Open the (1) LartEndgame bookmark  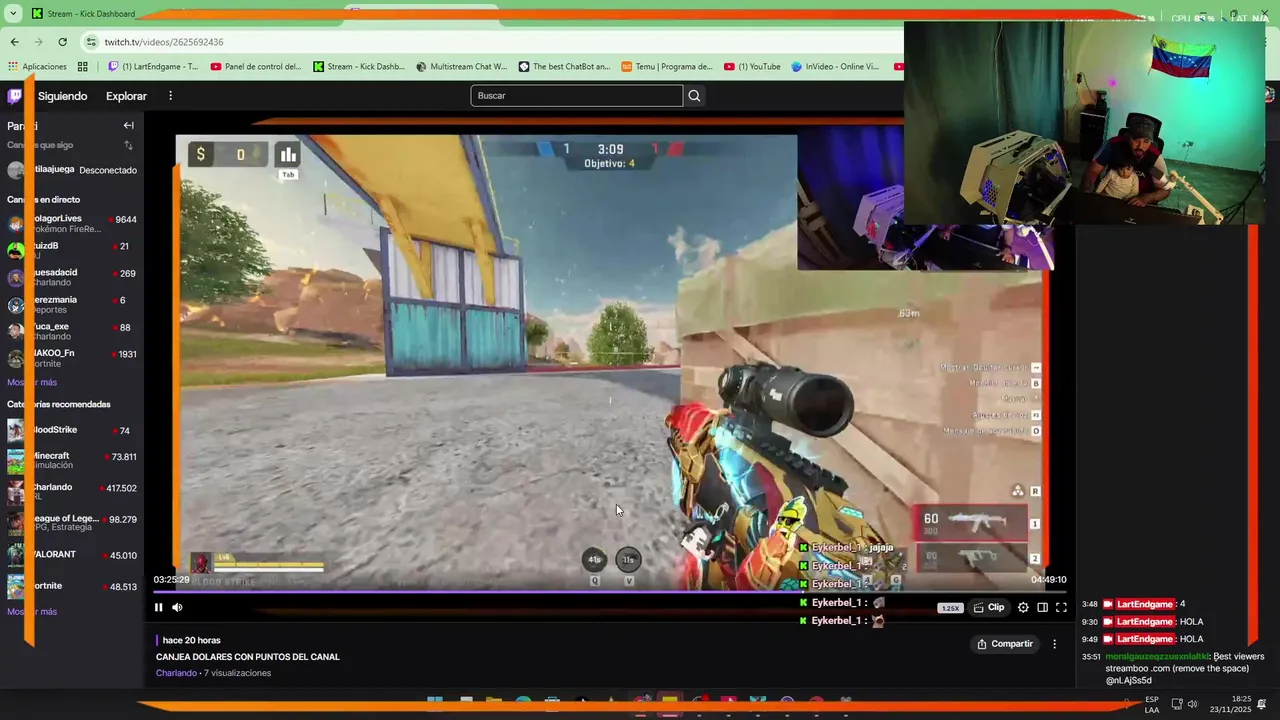tap(152, 67)
